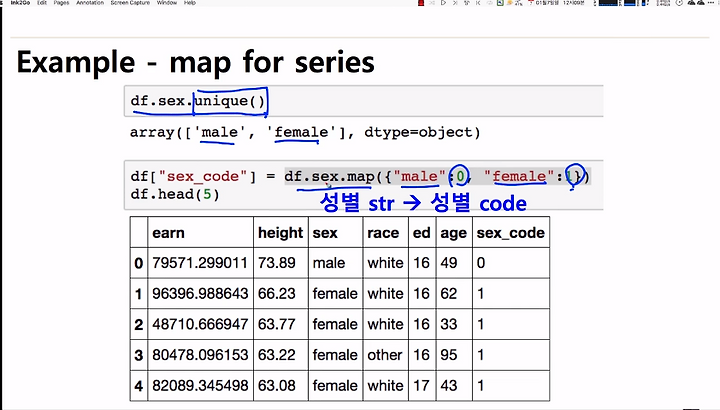The height and width of the screenshot is (410, 720).
Task: Click the race column header
Action: coord(383,233)
